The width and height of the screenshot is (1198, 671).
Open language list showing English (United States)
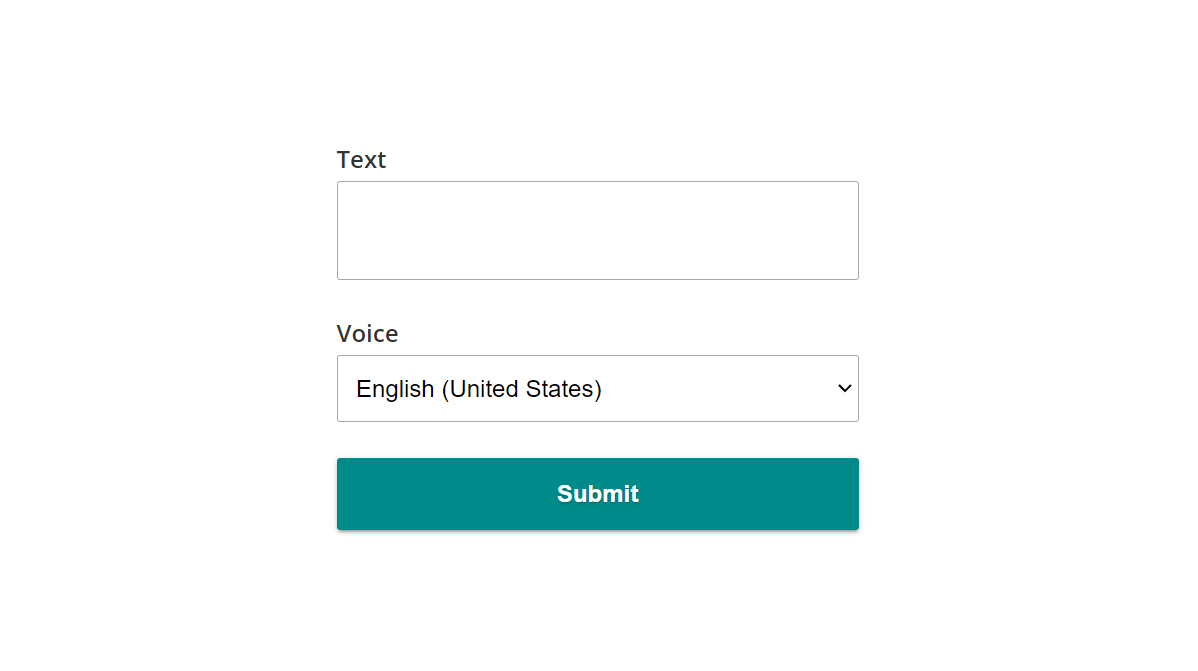coord(597,388)
